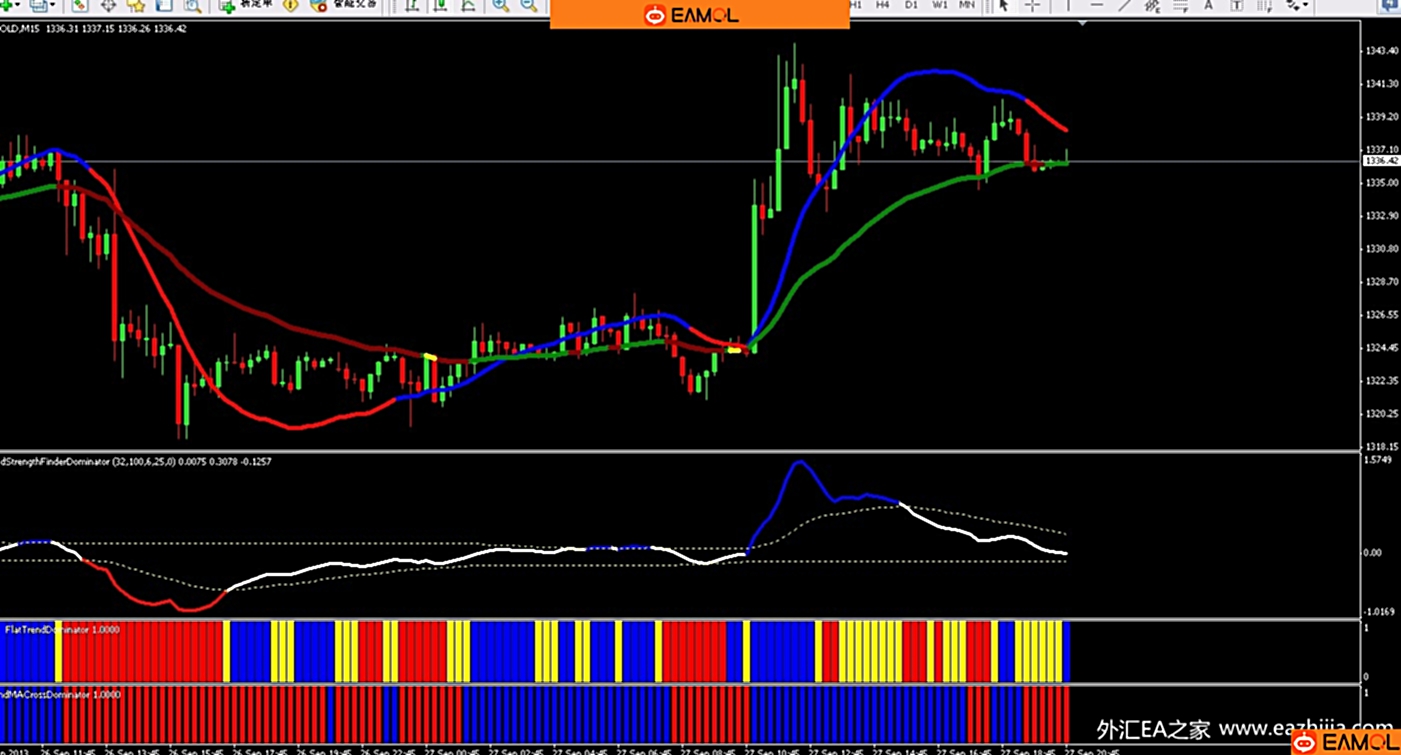Screen dimensions: 1401x755
Task: Click the MACrossDominator 1.0000 label
Action: [60, 694]
